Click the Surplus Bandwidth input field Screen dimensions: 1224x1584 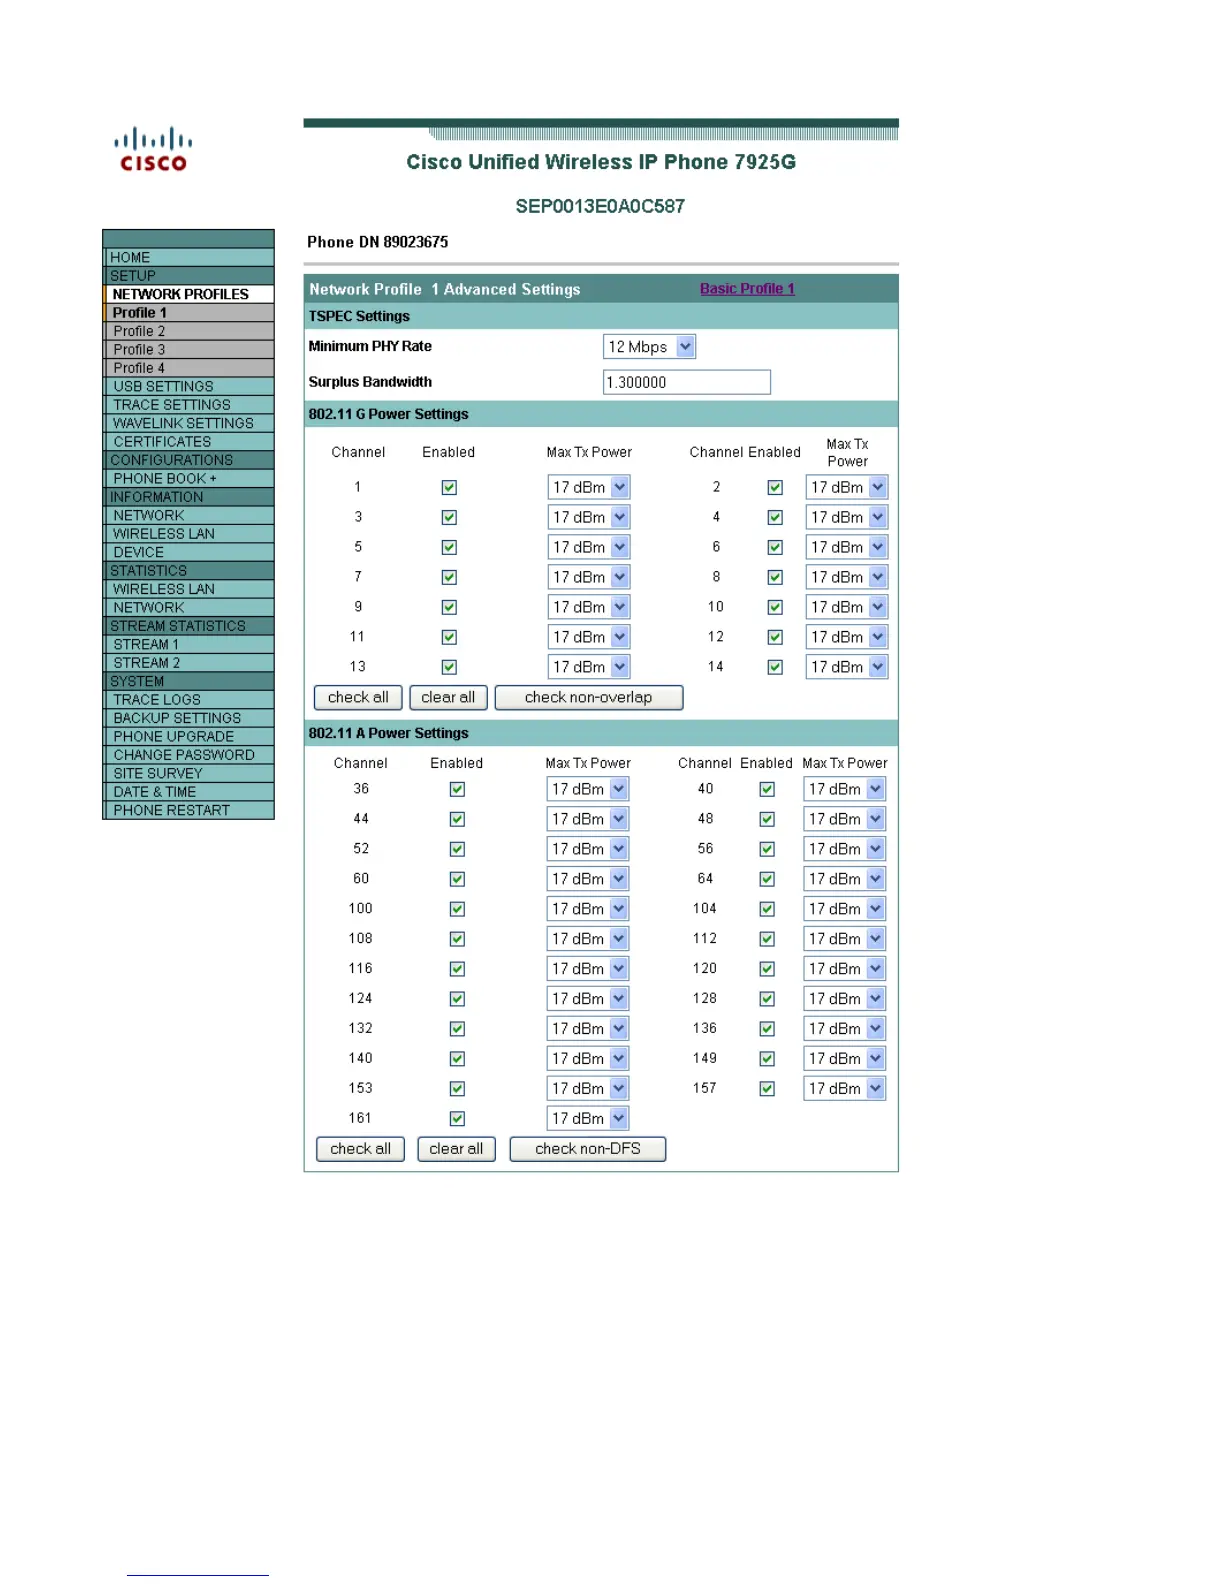coord(687,382)
